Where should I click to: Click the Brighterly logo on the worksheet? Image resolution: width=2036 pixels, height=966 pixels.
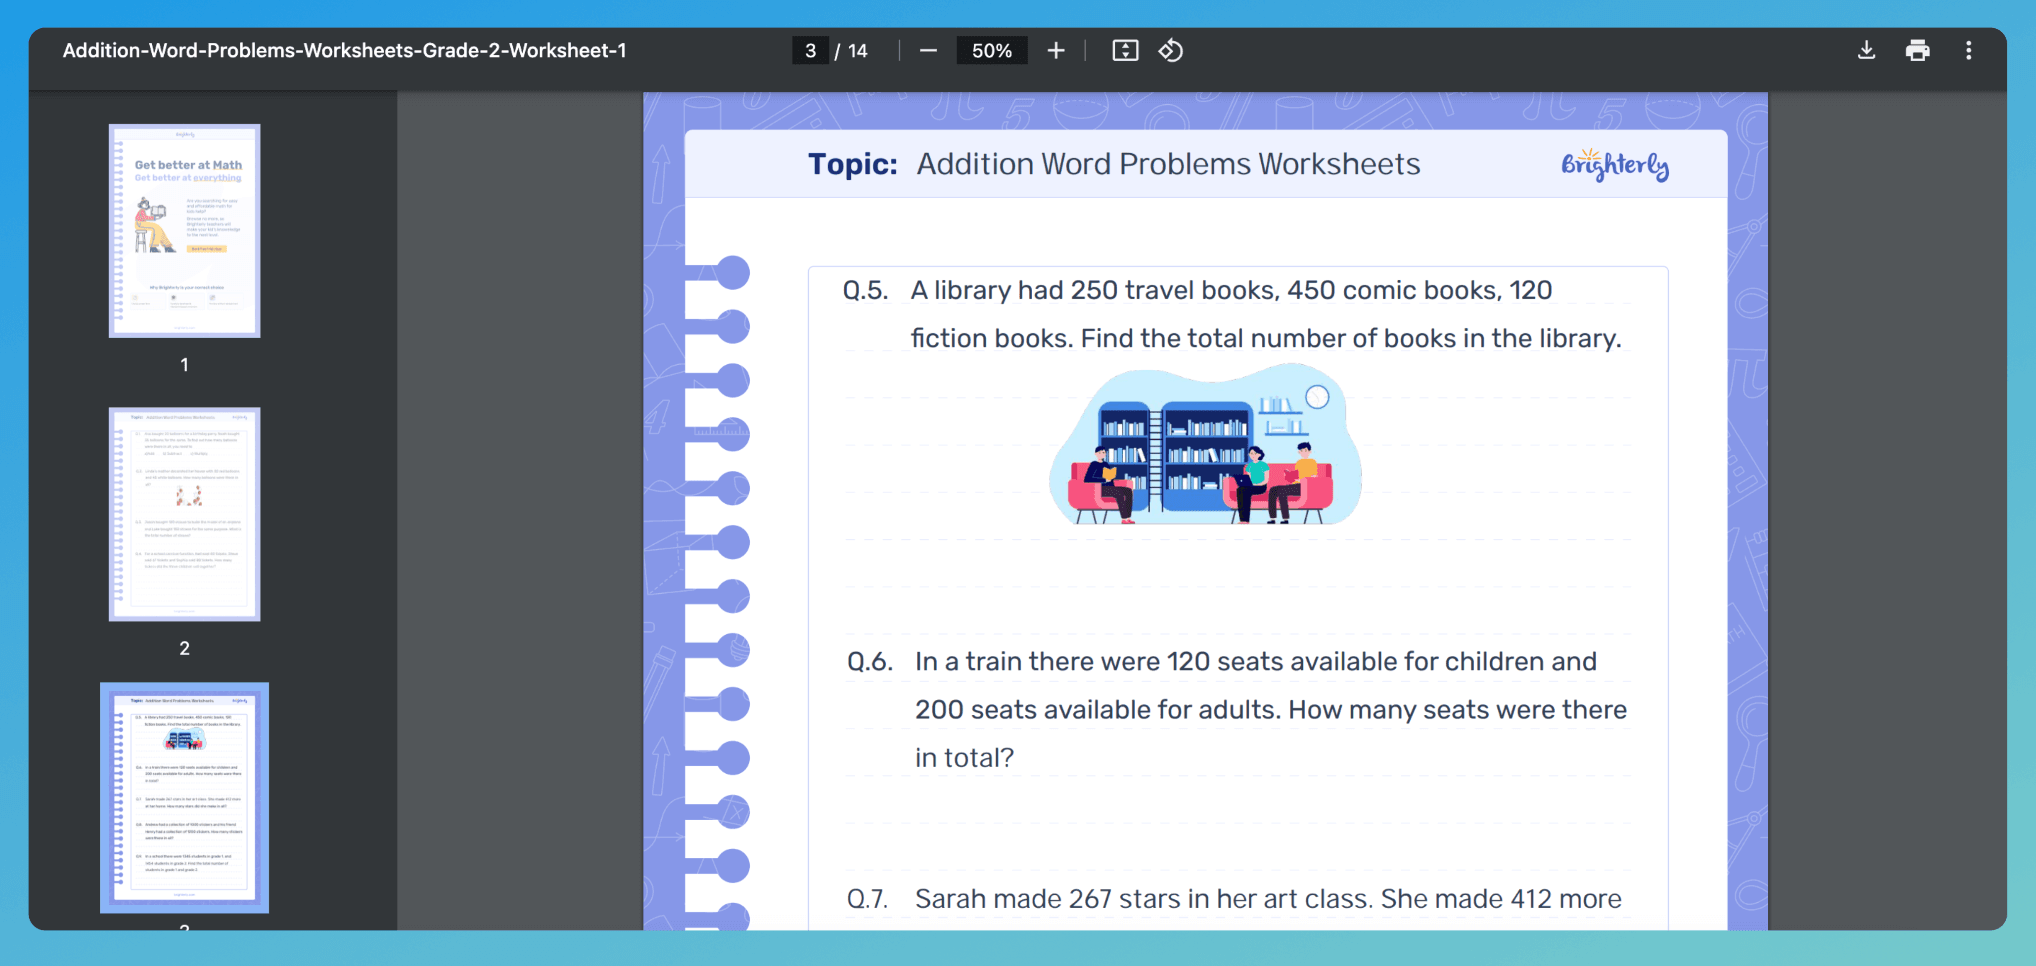click(x=1614, y=164)
